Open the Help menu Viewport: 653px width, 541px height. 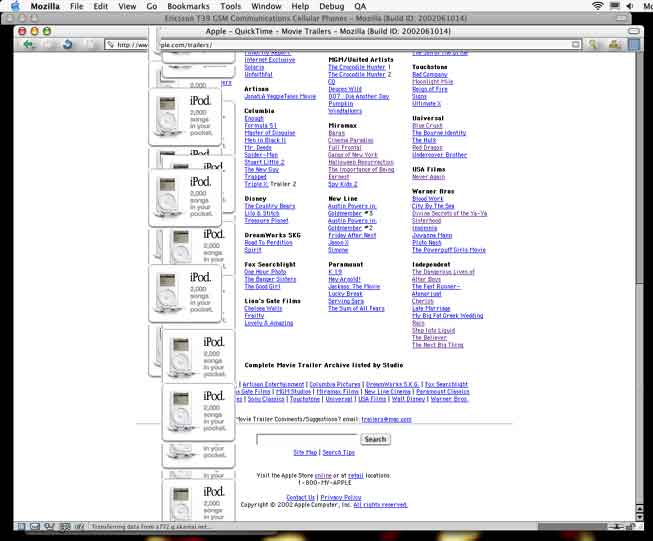(300, 6)
